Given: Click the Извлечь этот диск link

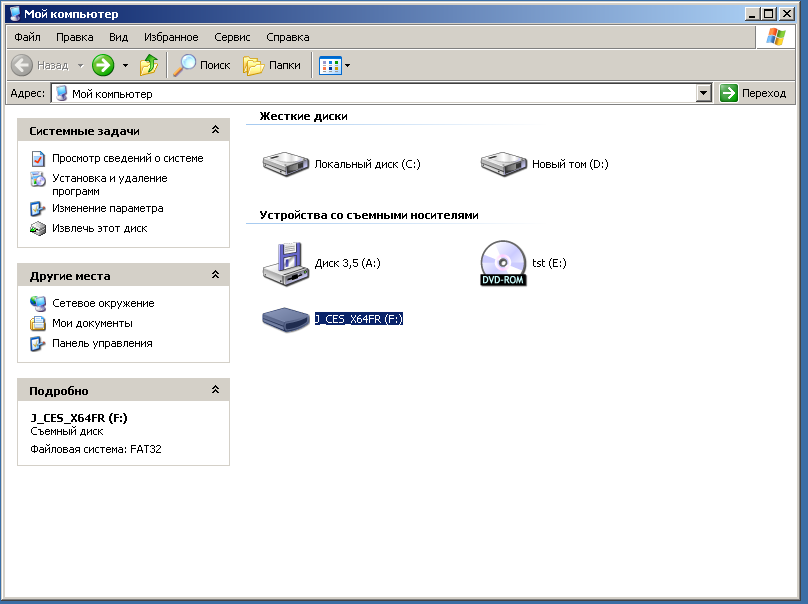Looking at the screenshot, I should [99, 228].
